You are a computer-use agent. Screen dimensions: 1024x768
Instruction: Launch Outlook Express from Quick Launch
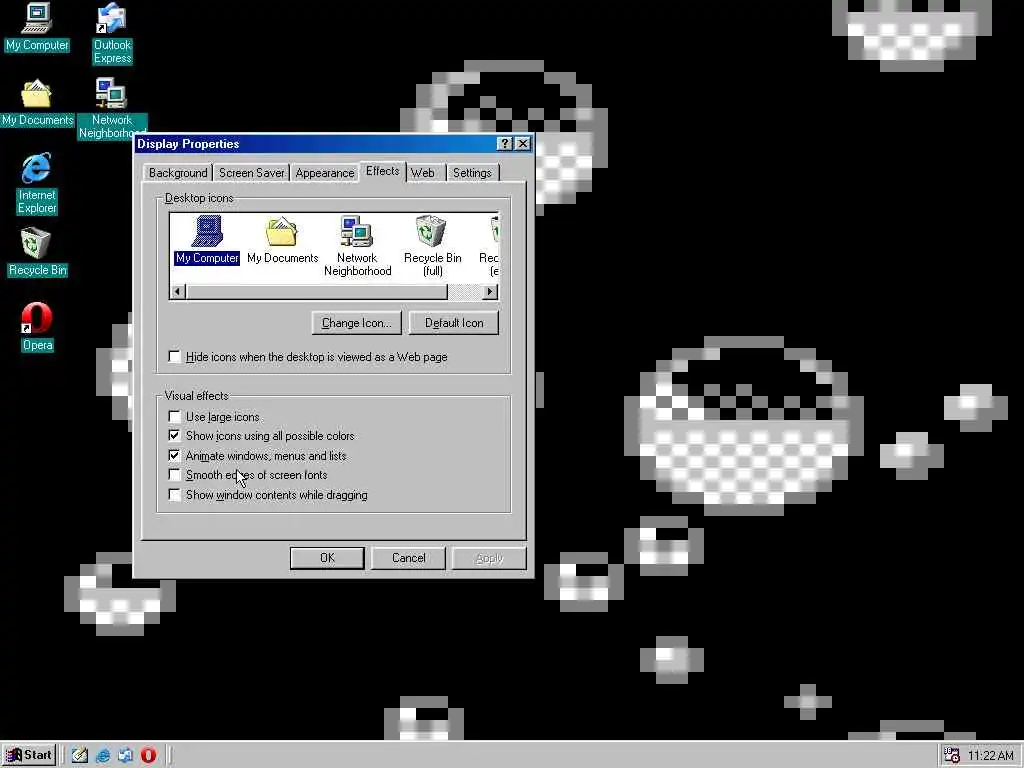tap(125, 755)
